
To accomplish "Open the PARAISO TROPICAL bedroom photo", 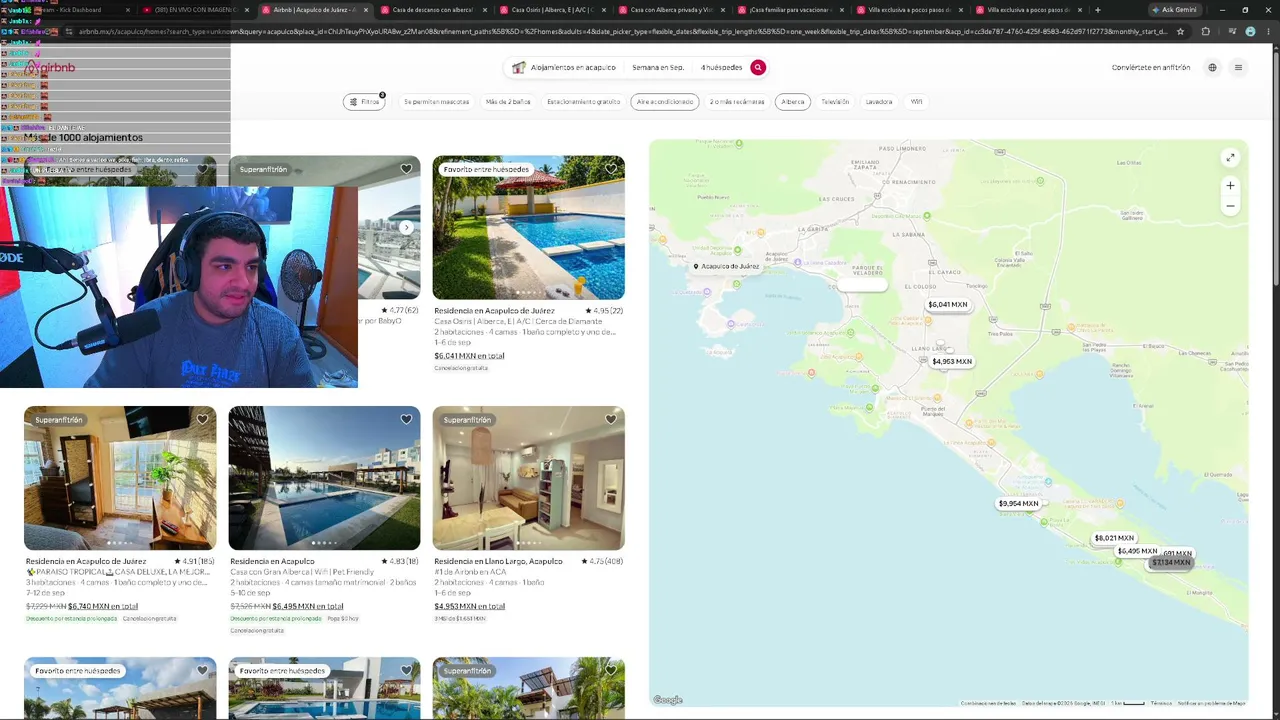I will point(120,478).
